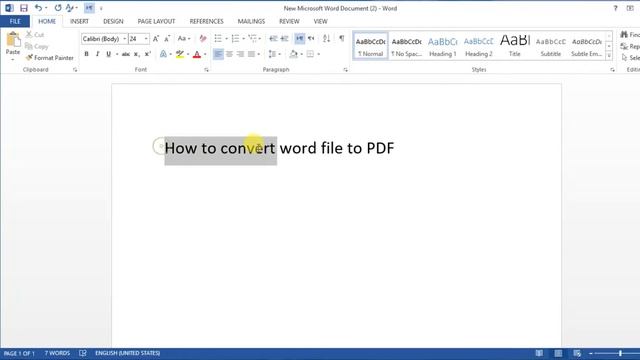Image resolution: width=640 pixels, height=360 pixels.
Task: Switch to the REVIEW tab
Action: point(289,21)
